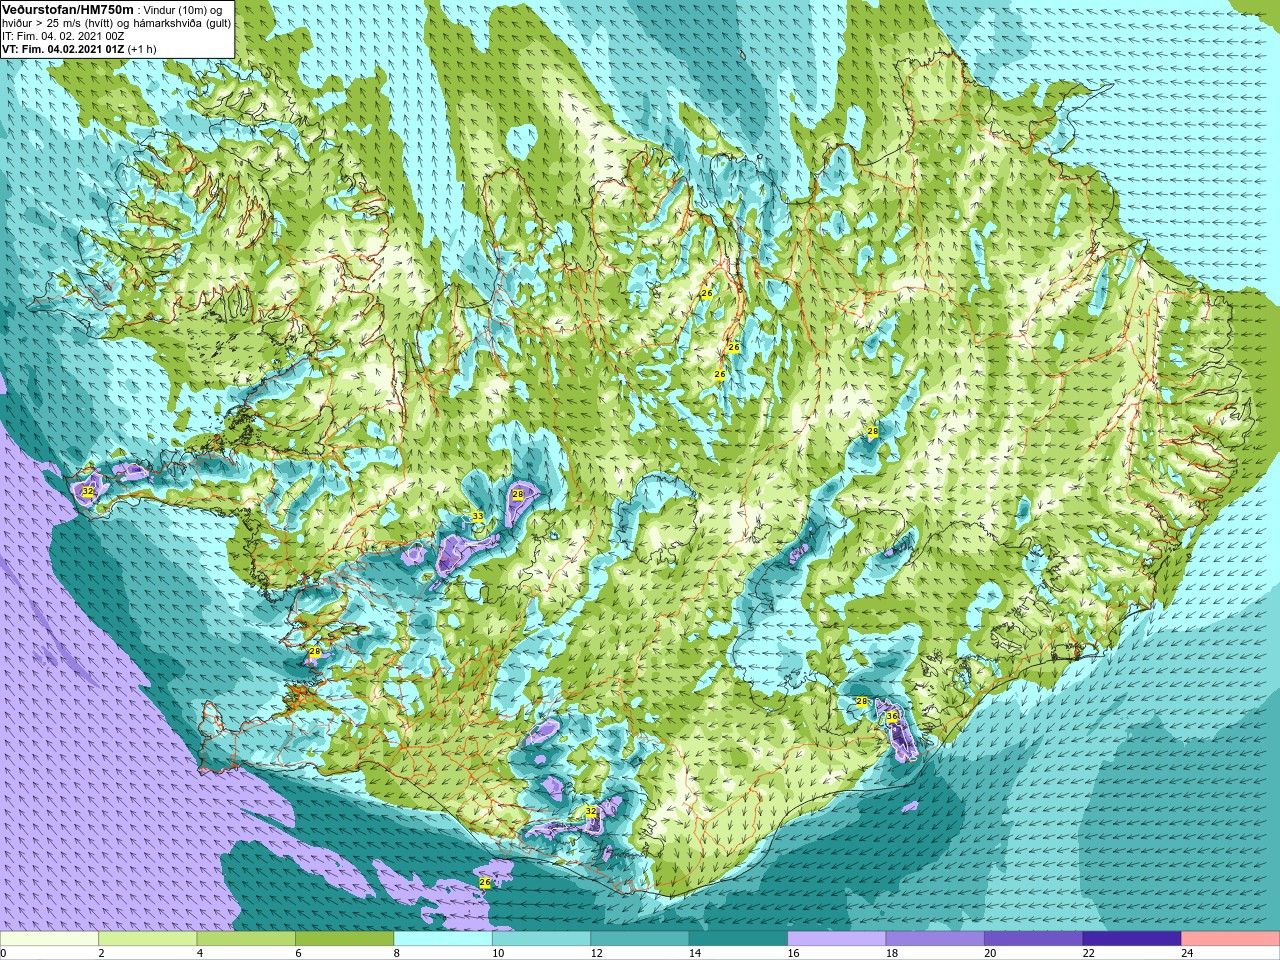This screenshot has width=1280, height=960.
Task: Click the bold title 'Veðurstofan/HM750m'
Action: point(68,9)
